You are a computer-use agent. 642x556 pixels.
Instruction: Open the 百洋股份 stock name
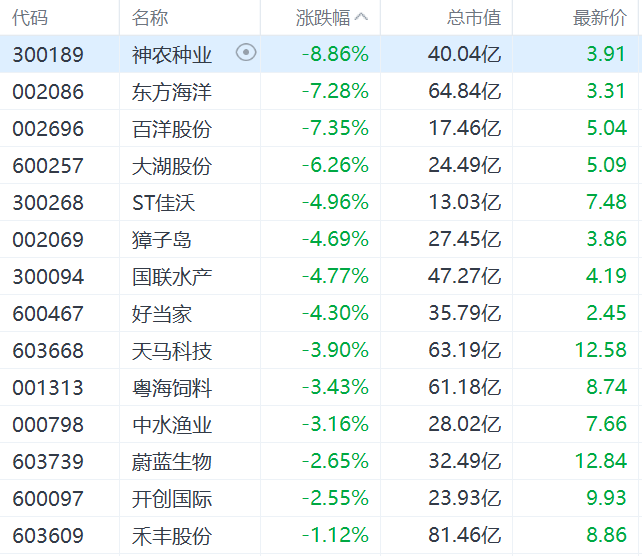(x=172, y=129)
